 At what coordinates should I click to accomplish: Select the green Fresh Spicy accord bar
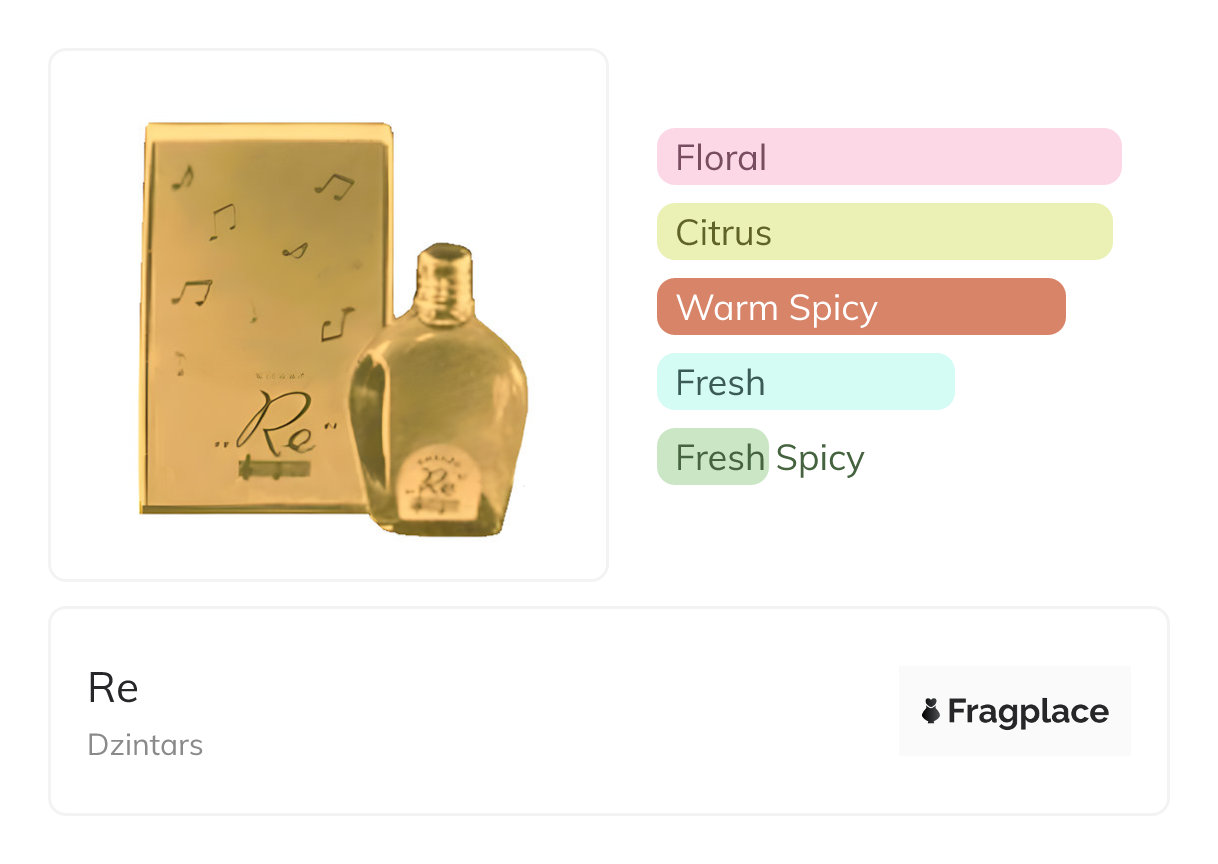pos(713,457)
